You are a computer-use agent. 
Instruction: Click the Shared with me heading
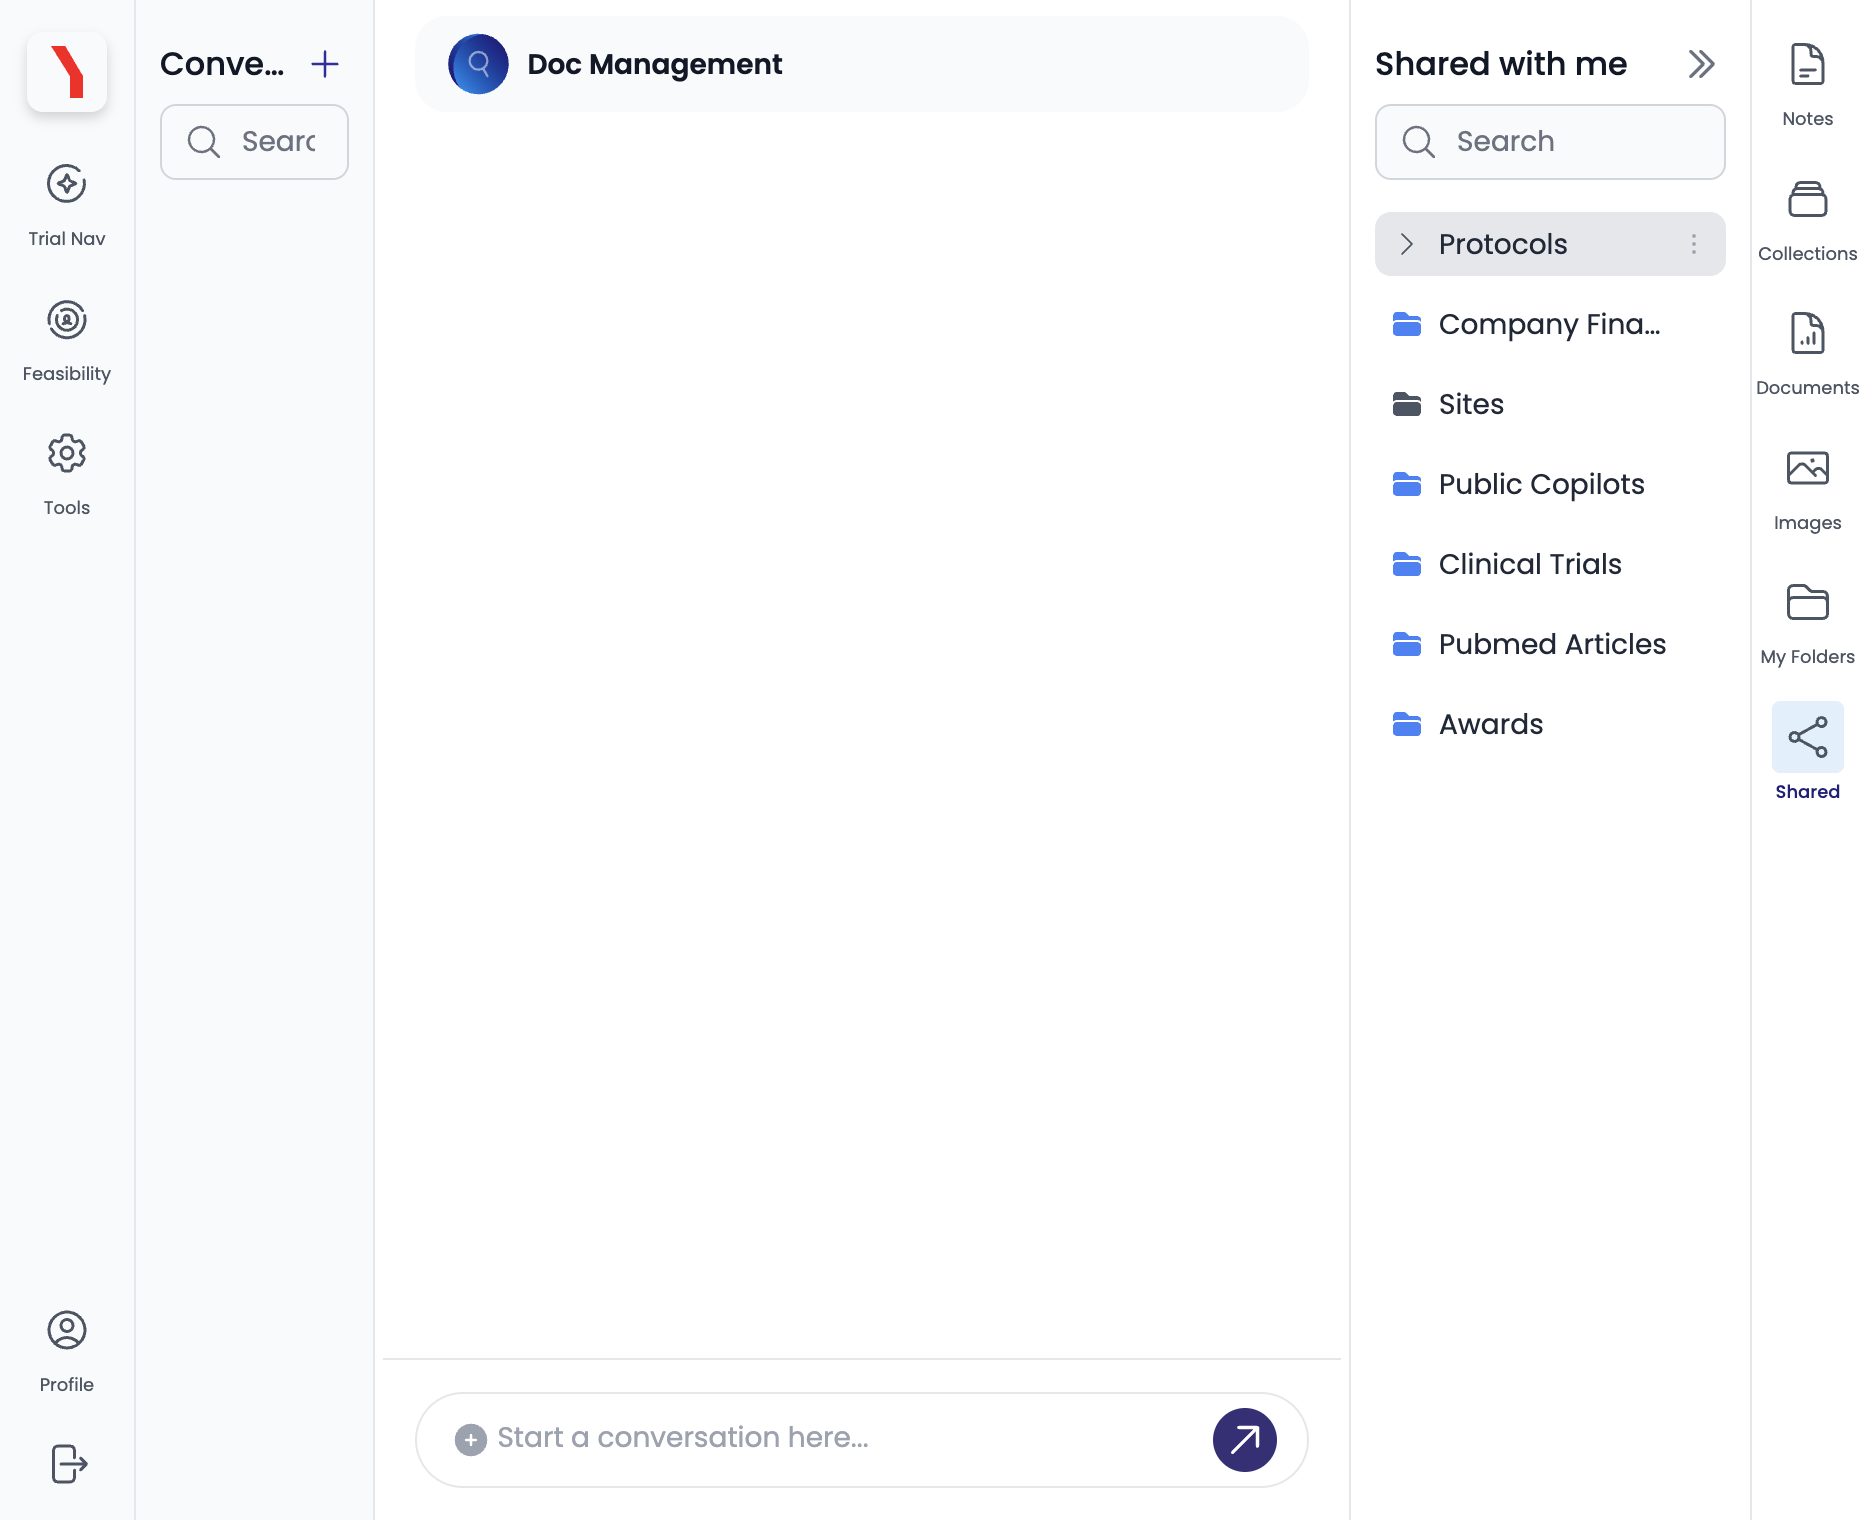point(1500,64)
